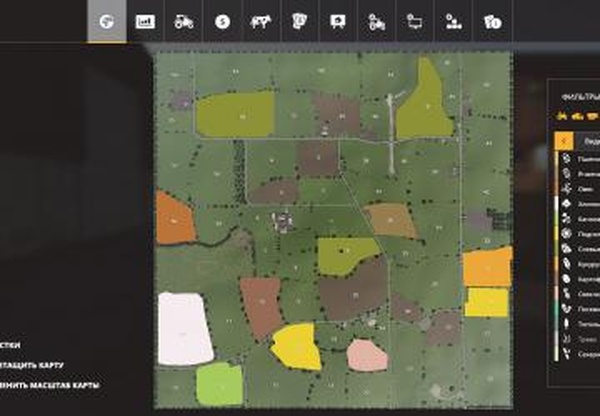Open the contracts cards tab
600x416 pixels.
(x=300, y=21)
